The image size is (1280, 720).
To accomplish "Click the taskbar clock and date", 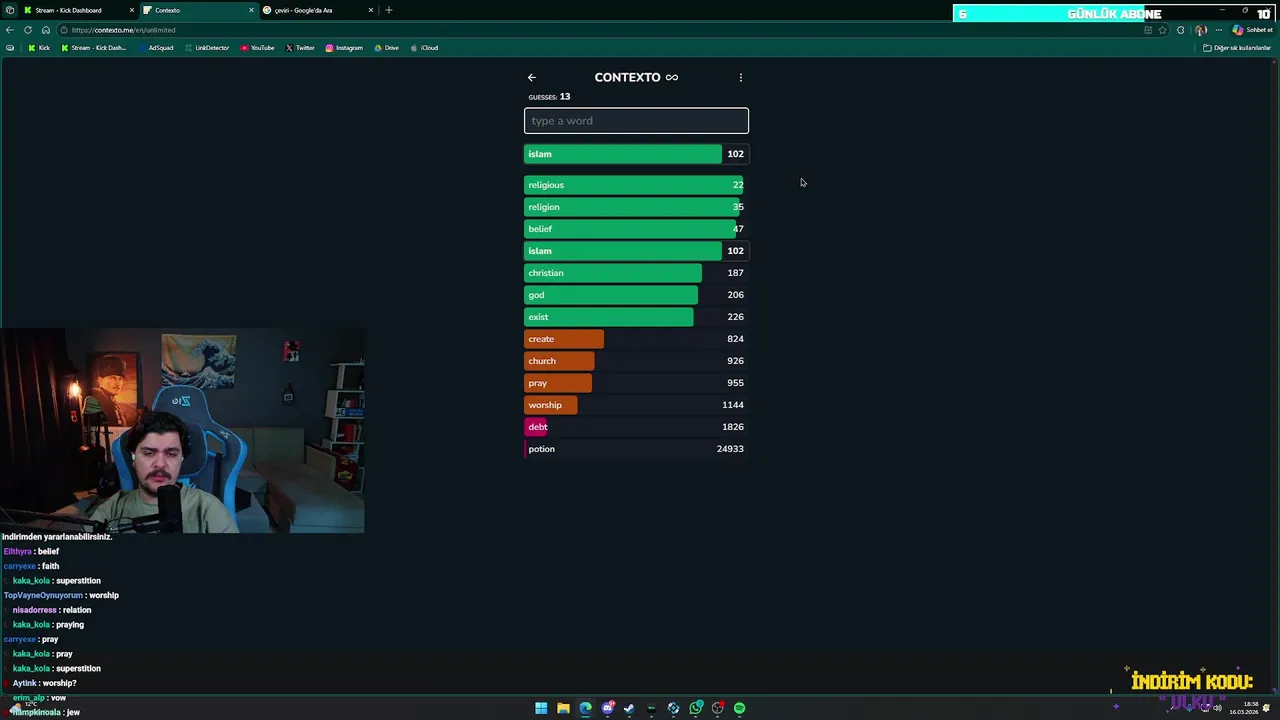I will (1244, 708).
